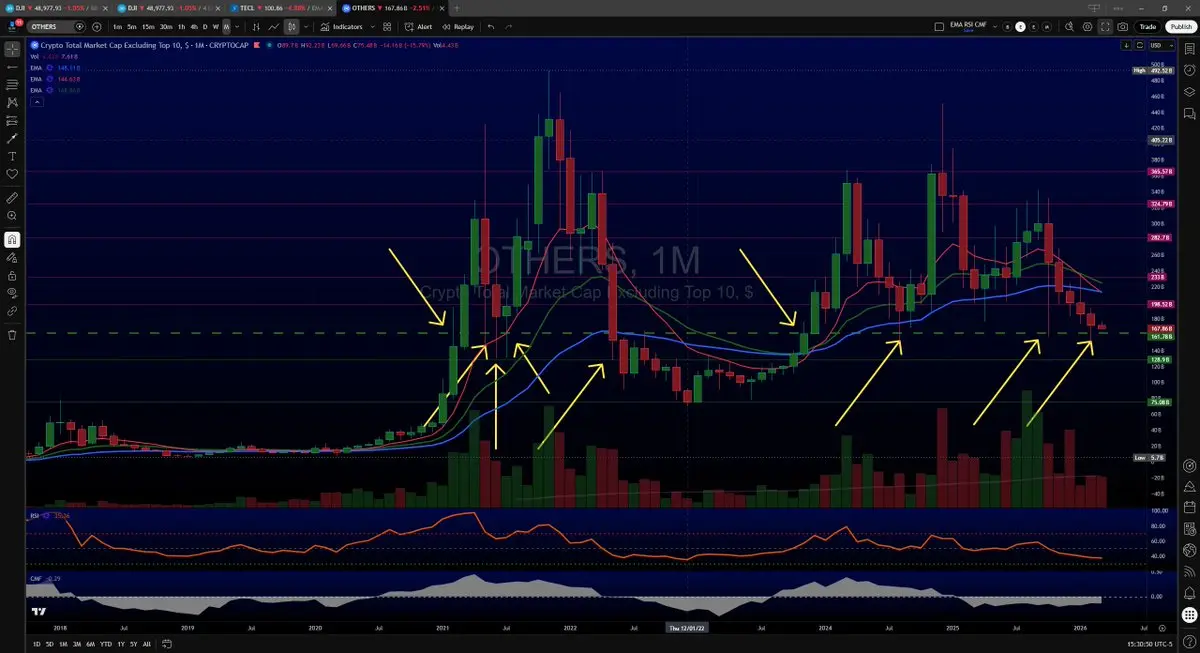Select the trend line drawing tool
The width and height of the screenshot is (1200, 653).
[12, 66]
